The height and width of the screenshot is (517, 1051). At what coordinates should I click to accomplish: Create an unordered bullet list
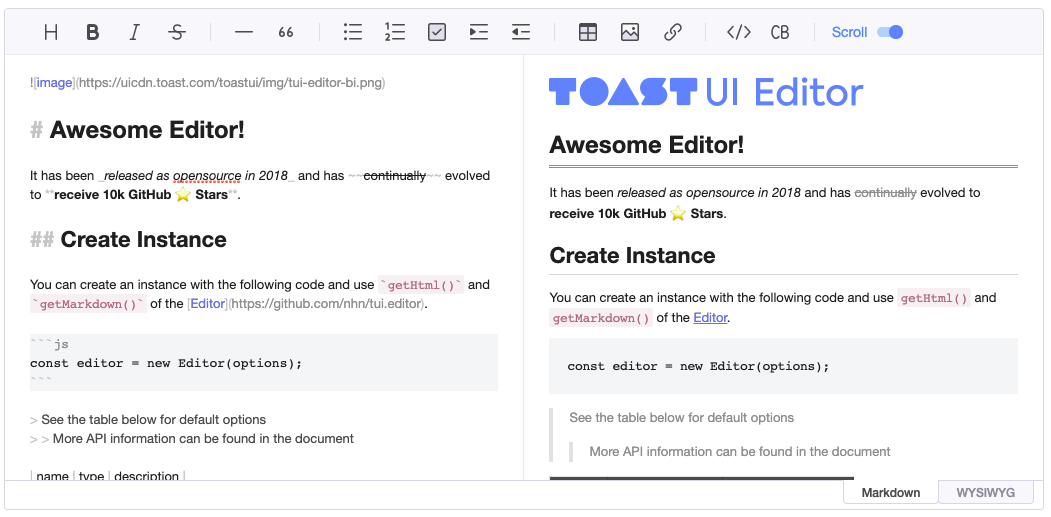pos(353,32)
